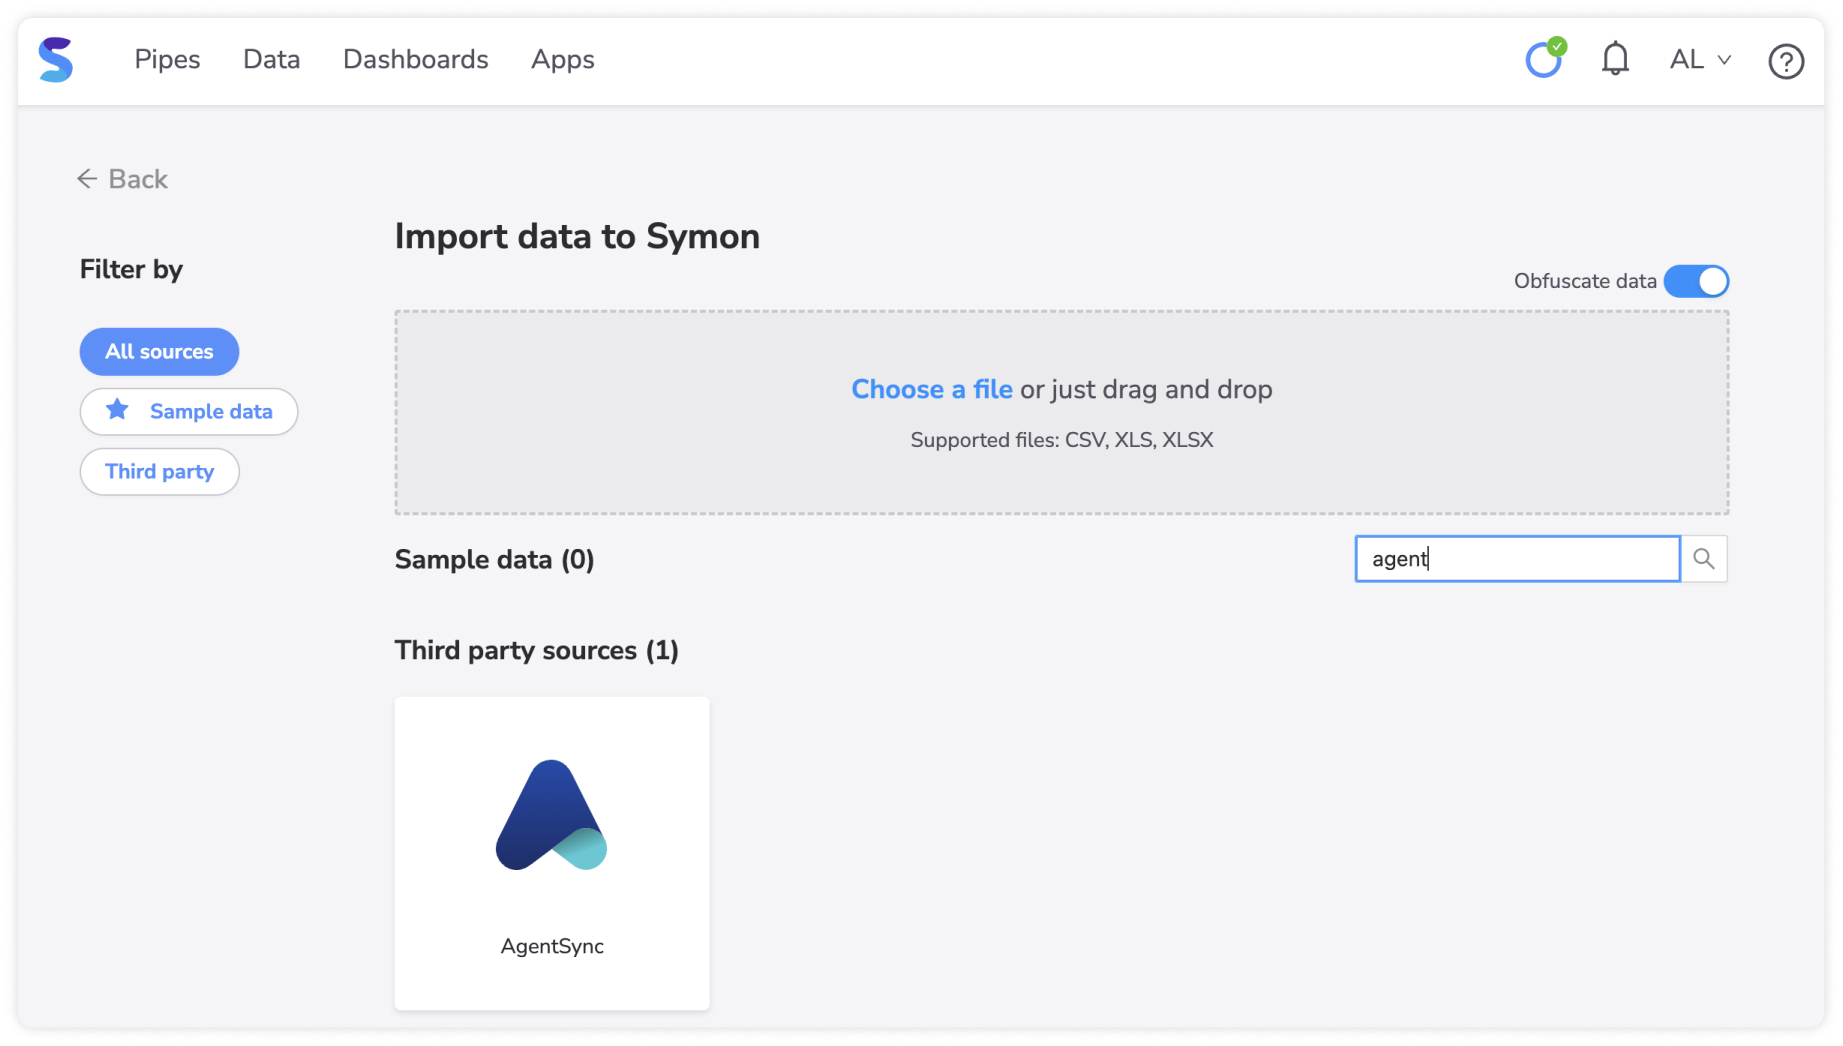The height and width of the screenshot is (1046, 1843).
Task: Expand the AL user account dropdown
Action: pyautogui.click(x=1700, y=60)
